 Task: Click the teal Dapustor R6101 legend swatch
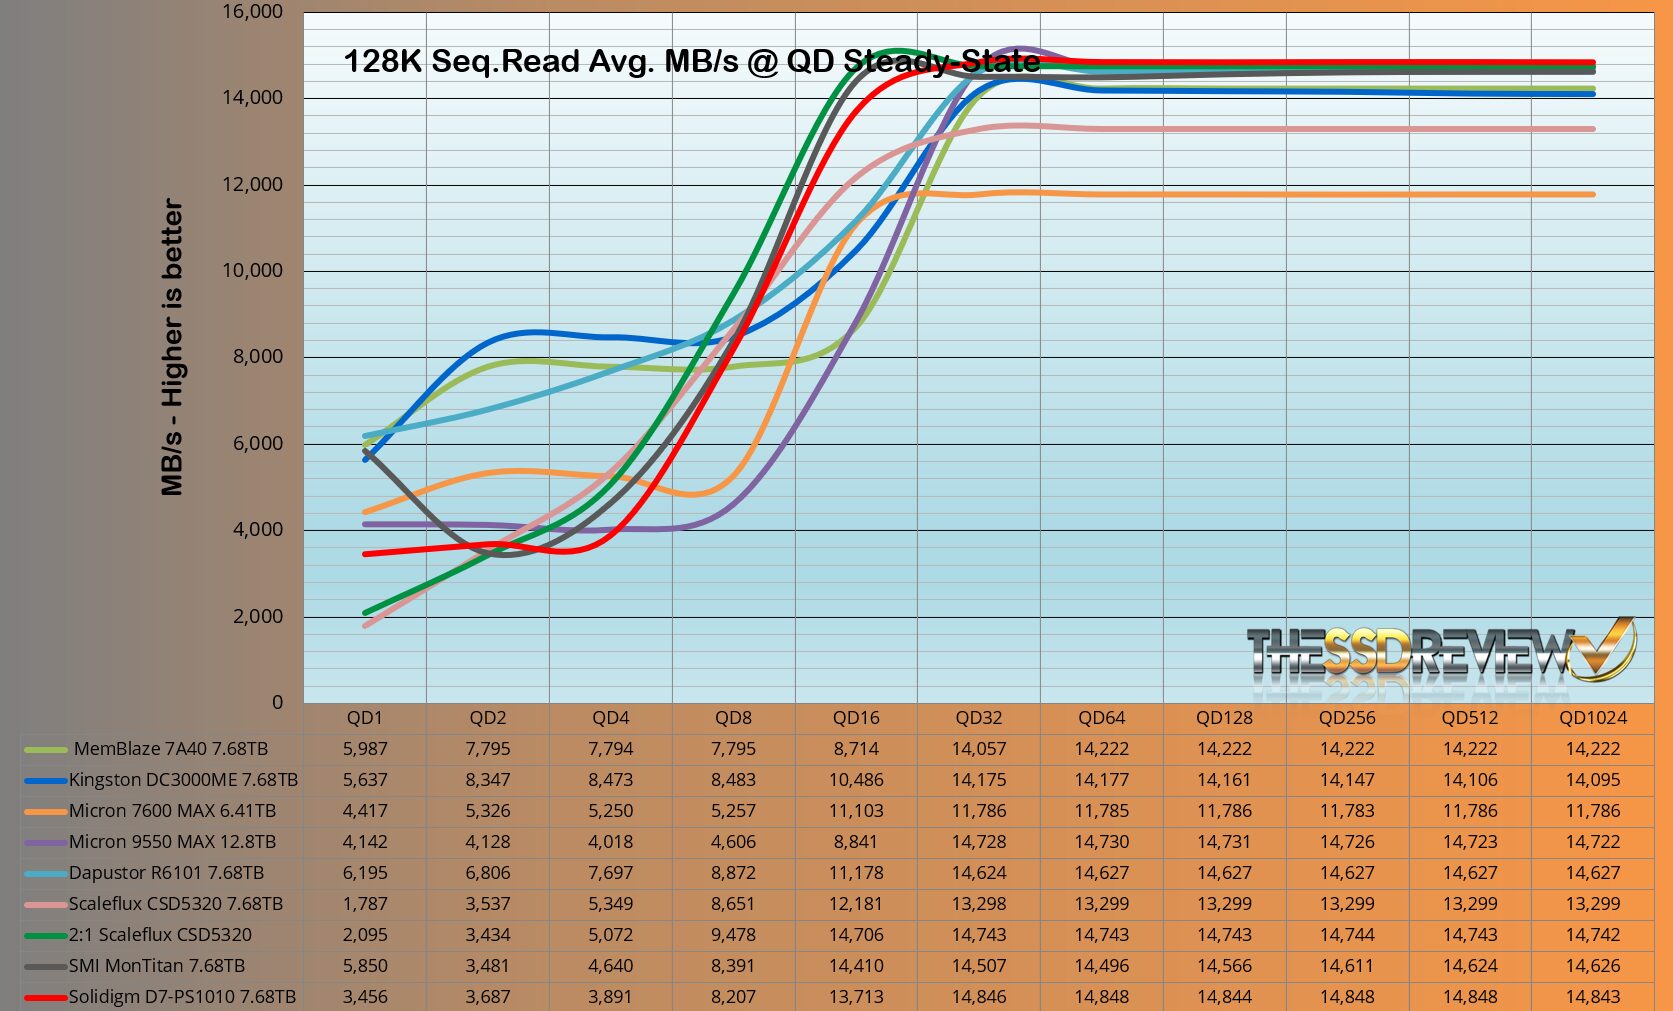45,873
